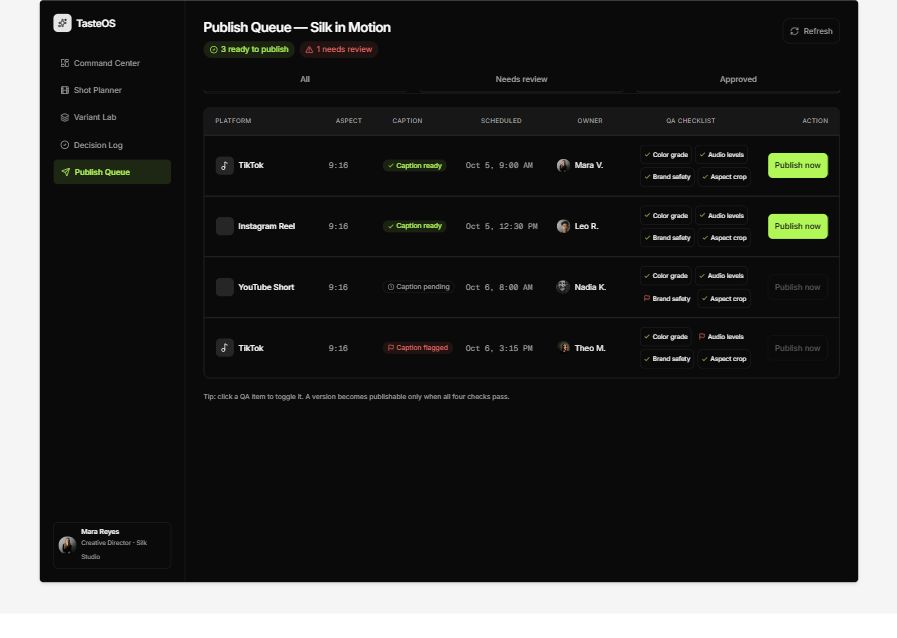Click the Mara Reyes profile avatar

pos(67,545)
